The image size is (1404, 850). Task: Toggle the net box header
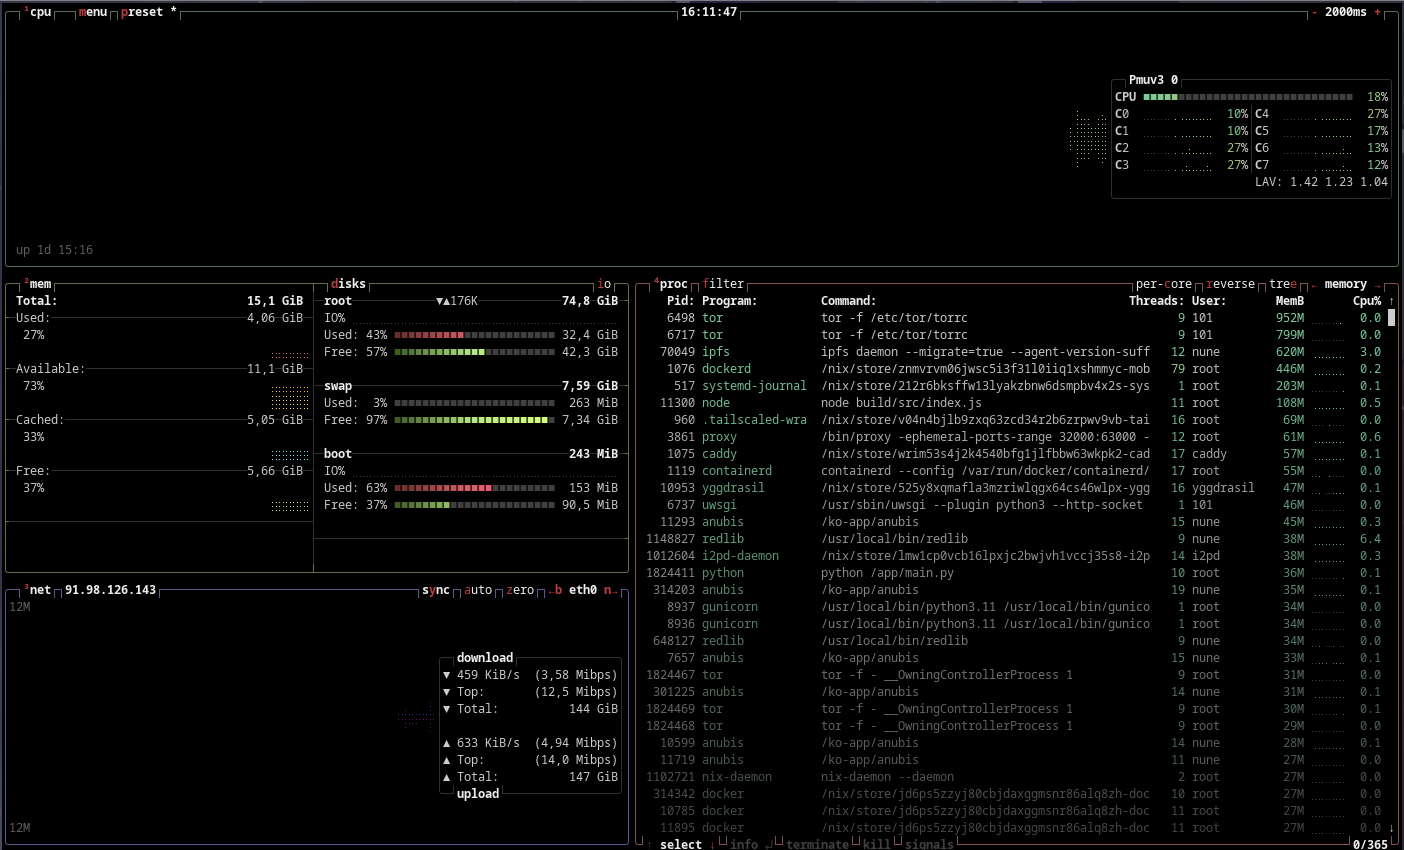point(37,590)
